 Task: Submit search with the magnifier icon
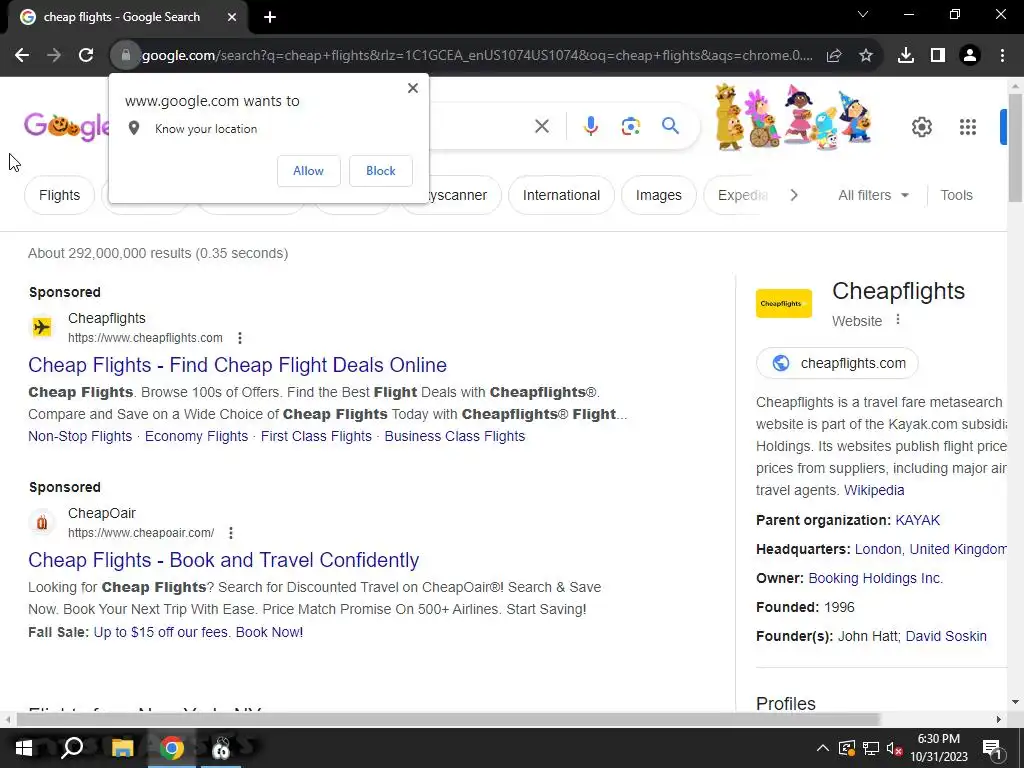point(670,125)
